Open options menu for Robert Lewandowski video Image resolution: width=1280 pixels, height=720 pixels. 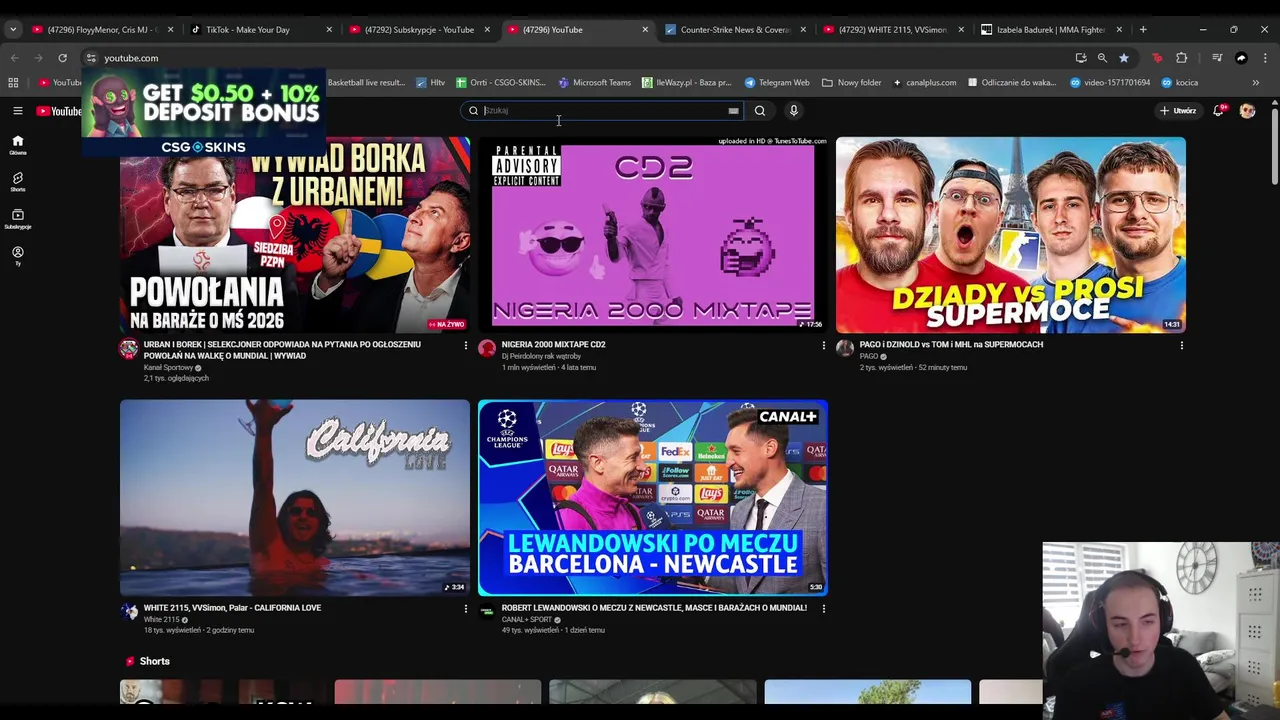(823, 608)
